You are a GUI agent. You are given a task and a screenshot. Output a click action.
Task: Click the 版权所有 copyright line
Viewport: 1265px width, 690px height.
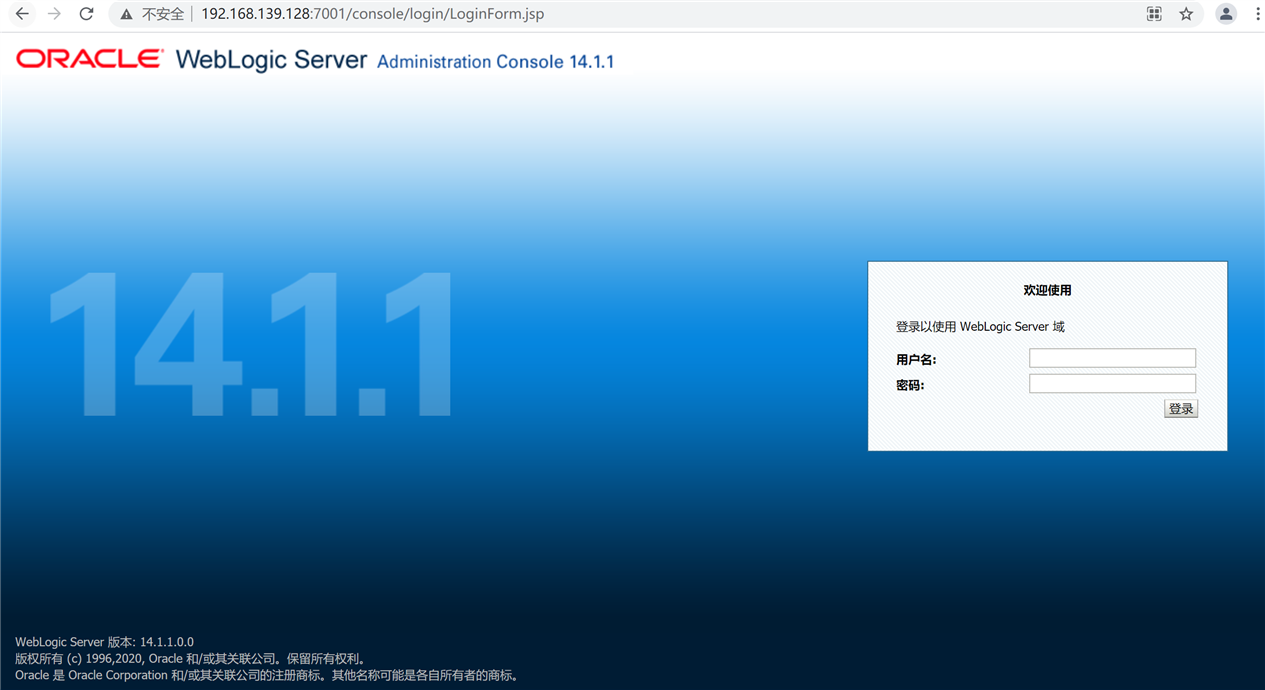[190, 659]
